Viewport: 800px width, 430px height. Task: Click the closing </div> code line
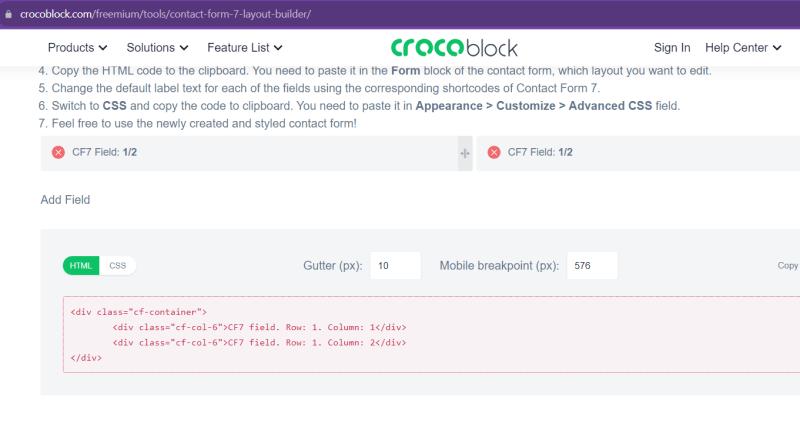(86, 358)
